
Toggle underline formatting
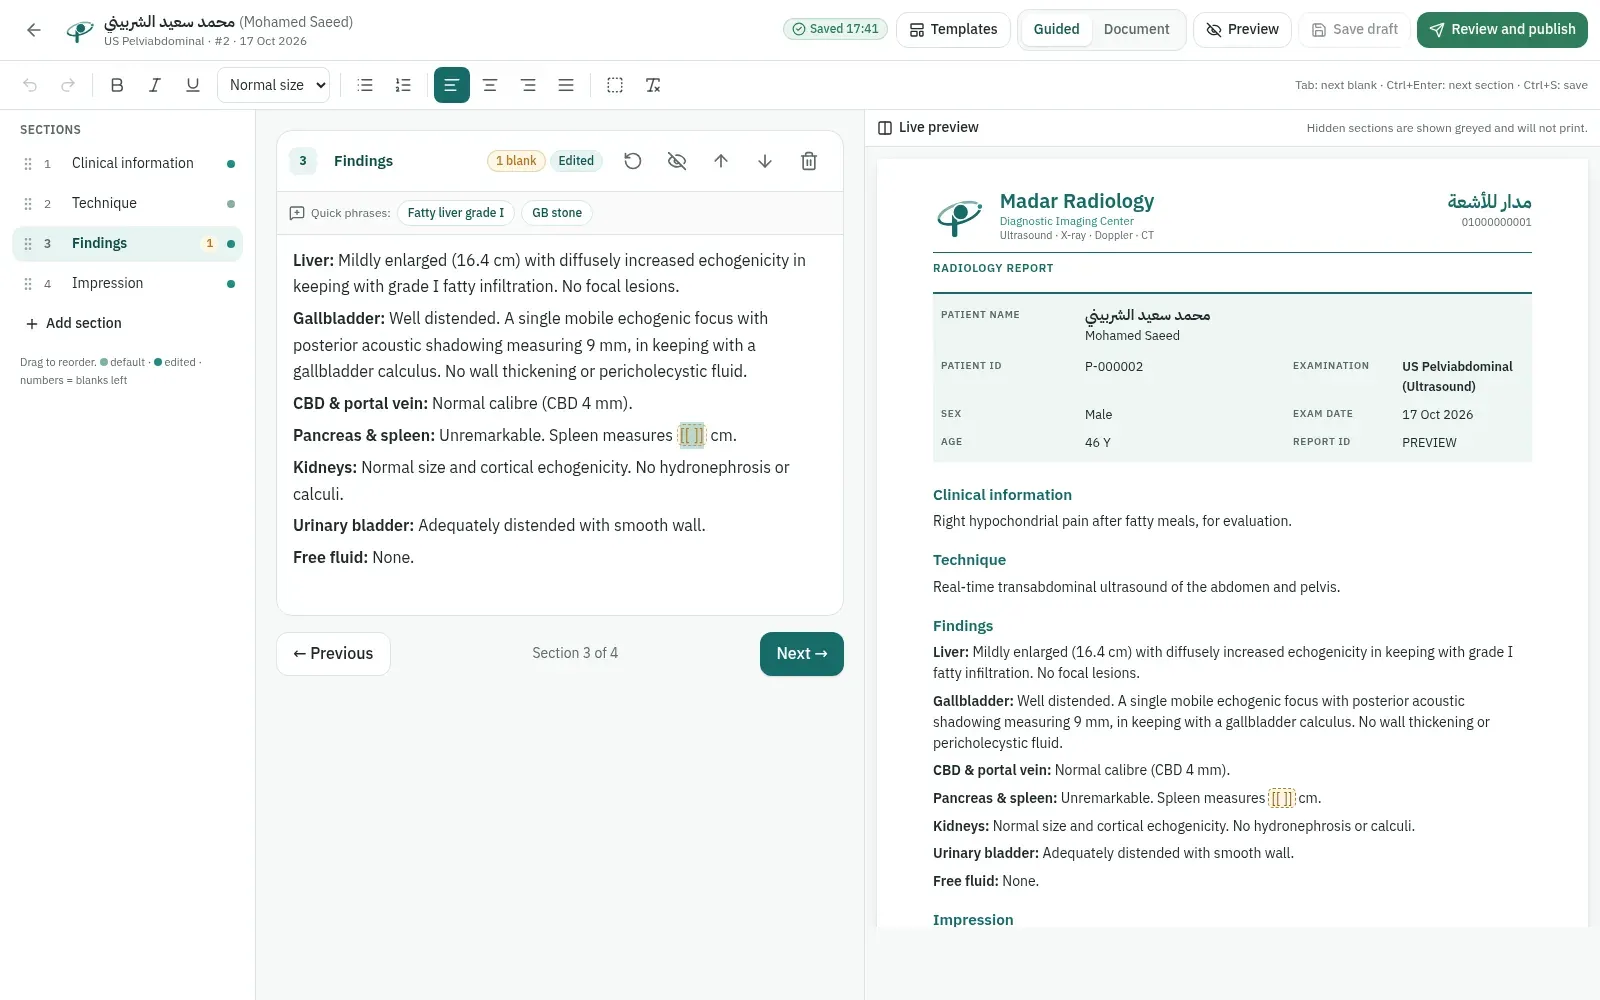coord(193,85)
